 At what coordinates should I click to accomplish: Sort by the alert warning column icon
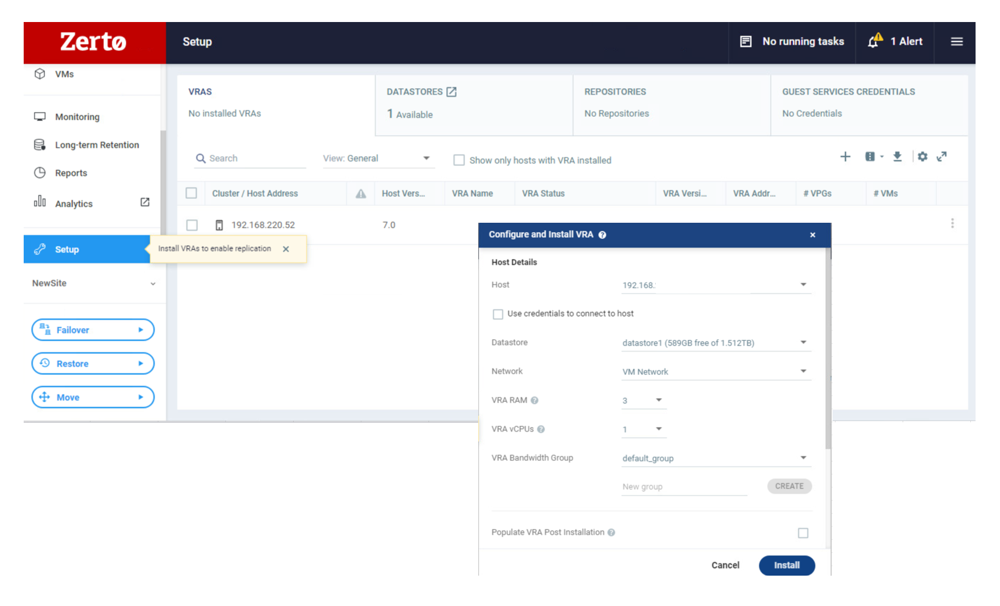(x=361, y=194)
